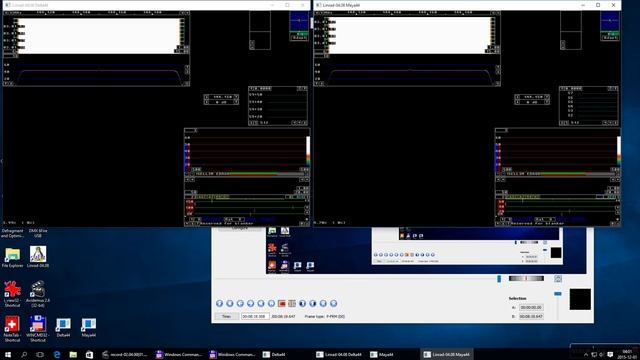The image size is (640, 360).
Task: Click the blue AFC box in Linrad Delta44 window
Action: click(x=299, y=21)
